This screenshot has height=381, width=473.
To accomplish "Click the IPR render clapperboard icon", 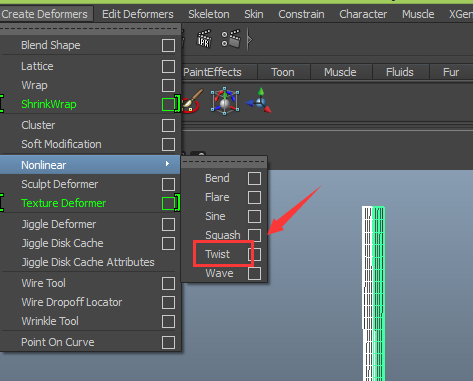I will click(x=204, y=39).
